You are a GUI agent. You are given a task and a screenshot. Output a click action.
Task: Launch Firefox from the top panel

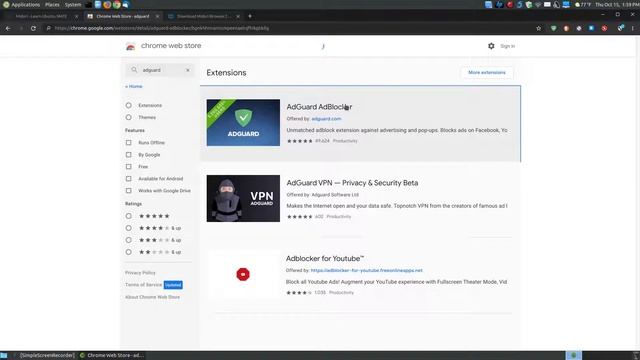(x=107, y=4)
